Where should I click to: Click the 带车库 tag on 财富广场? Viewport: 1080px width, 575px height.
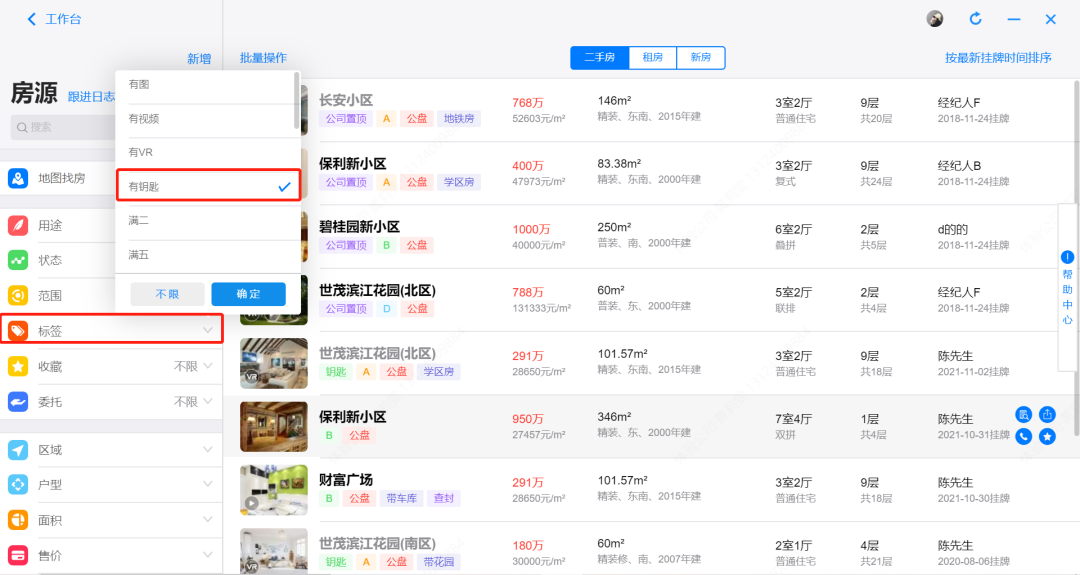(401, 498)
